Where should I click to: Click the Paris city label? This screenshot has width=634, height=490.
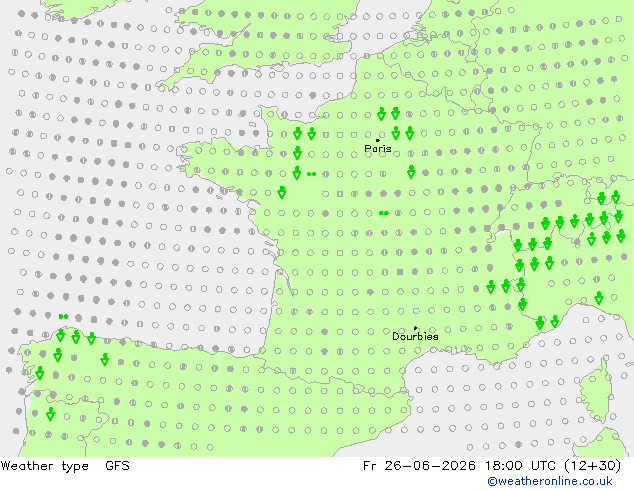pyautogui.click(x=378, y=148)
